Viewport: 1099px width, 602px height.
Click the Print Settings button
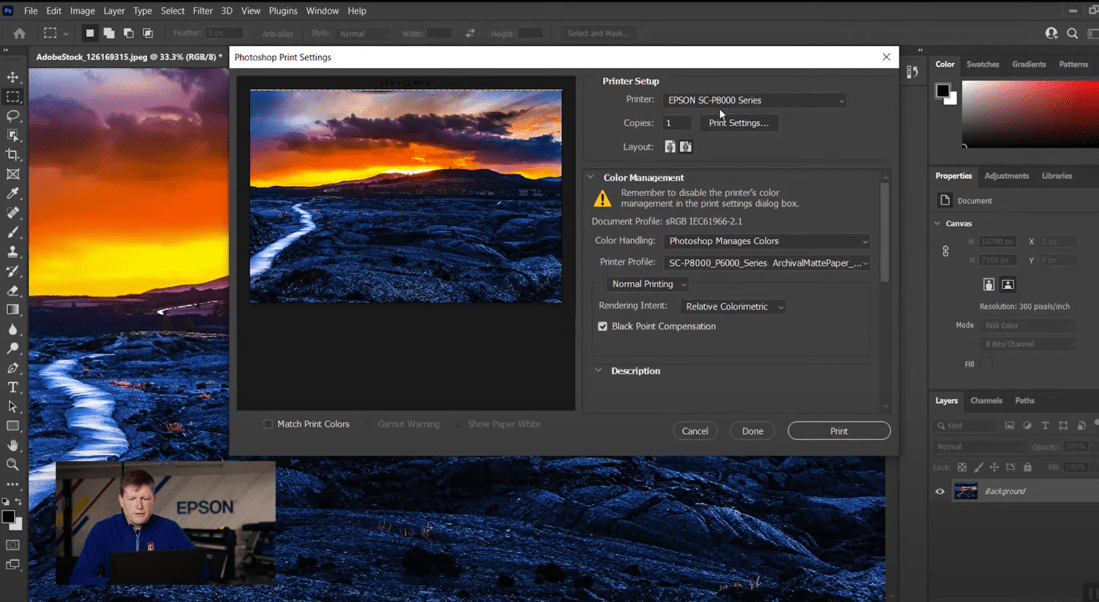[x=738, y=123]
